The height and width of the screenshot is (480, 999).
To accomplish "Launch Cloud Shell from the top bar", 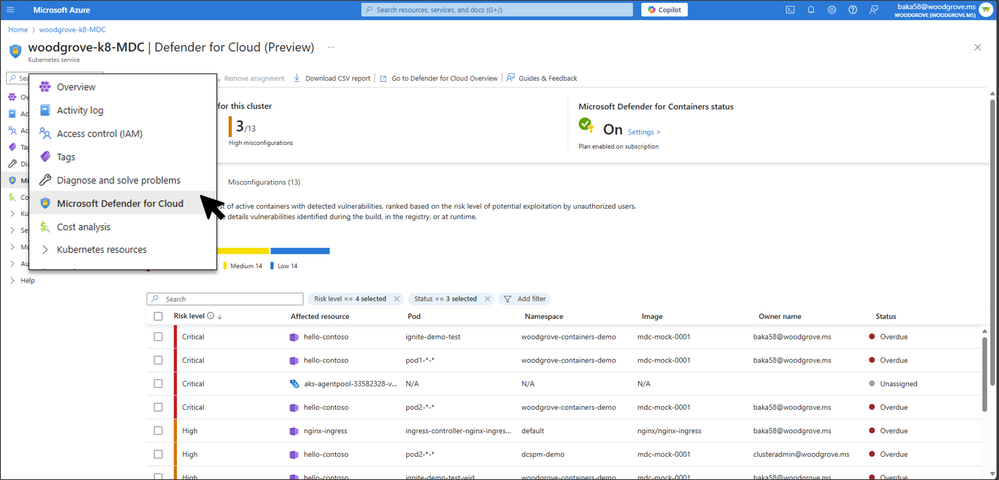I will [790, 10].
